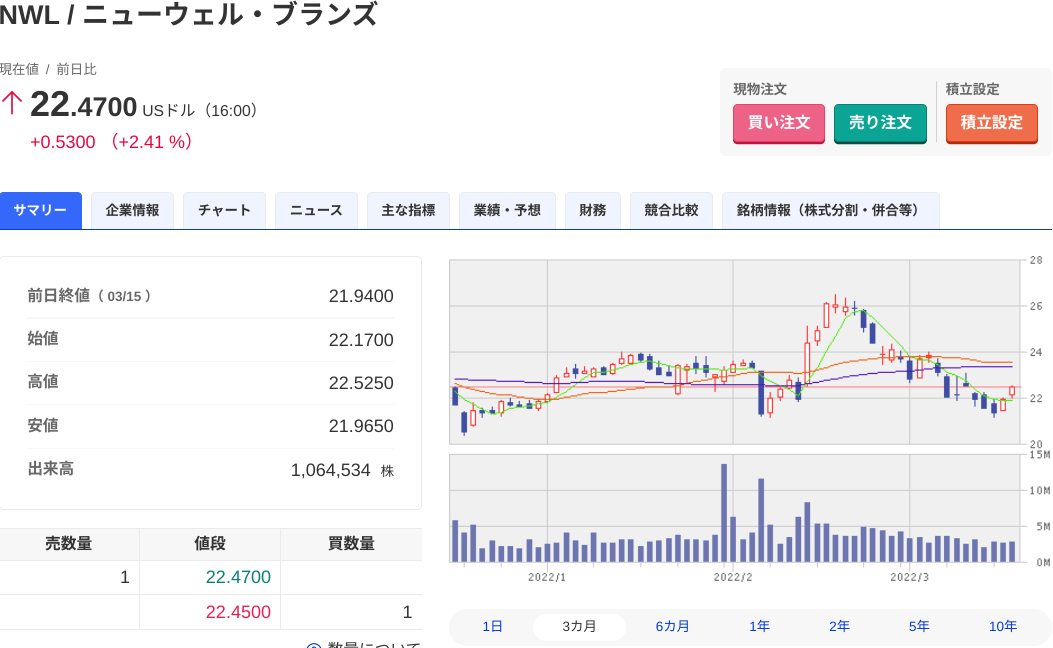Switch the chart to 6カ月

tap(672, 627)
